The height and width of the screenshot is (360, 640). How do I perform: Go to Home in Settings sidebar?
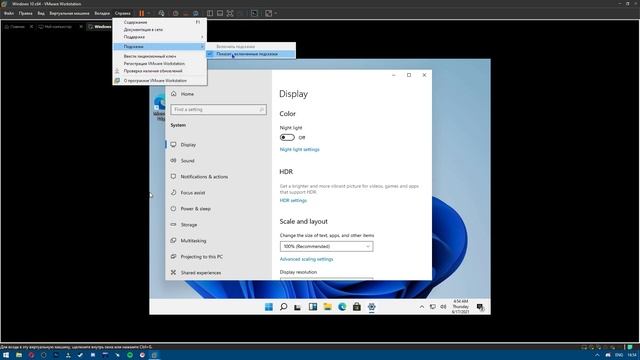tap(218, 94)
